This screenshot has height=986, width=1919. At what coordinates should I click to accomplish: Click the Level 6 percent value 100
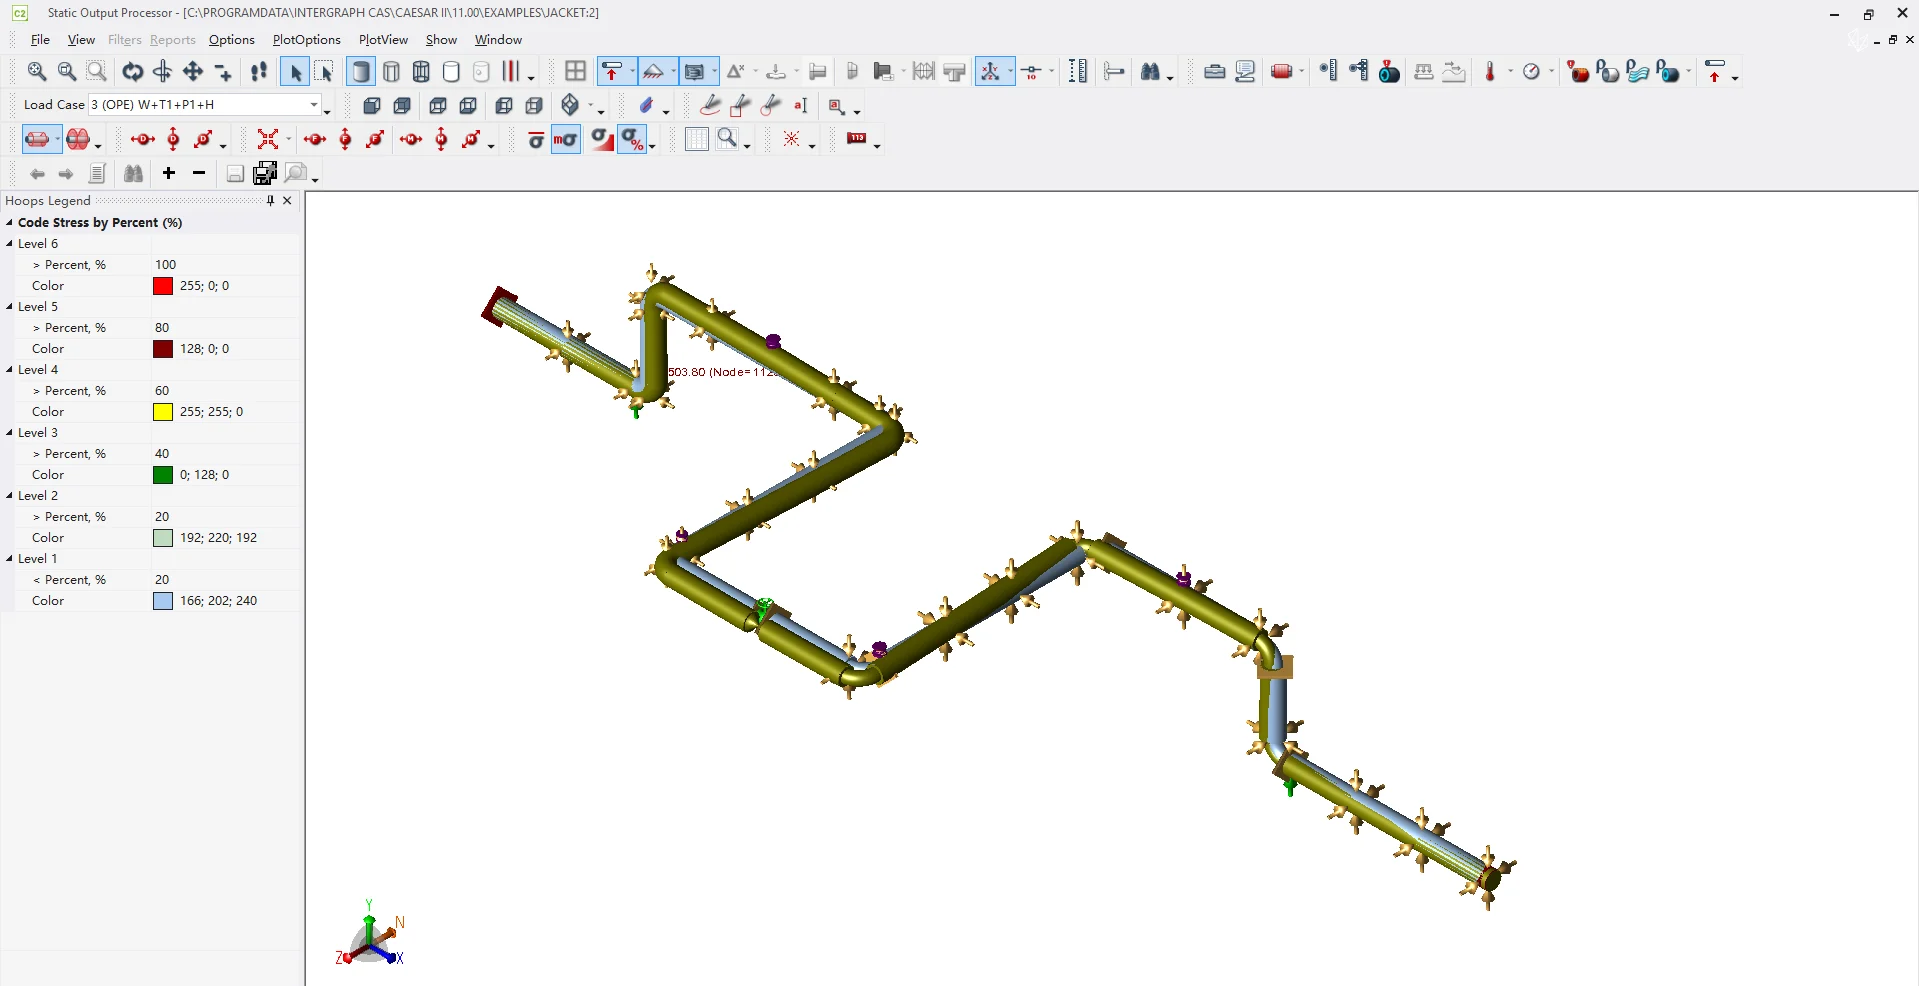tap(166, 265)
